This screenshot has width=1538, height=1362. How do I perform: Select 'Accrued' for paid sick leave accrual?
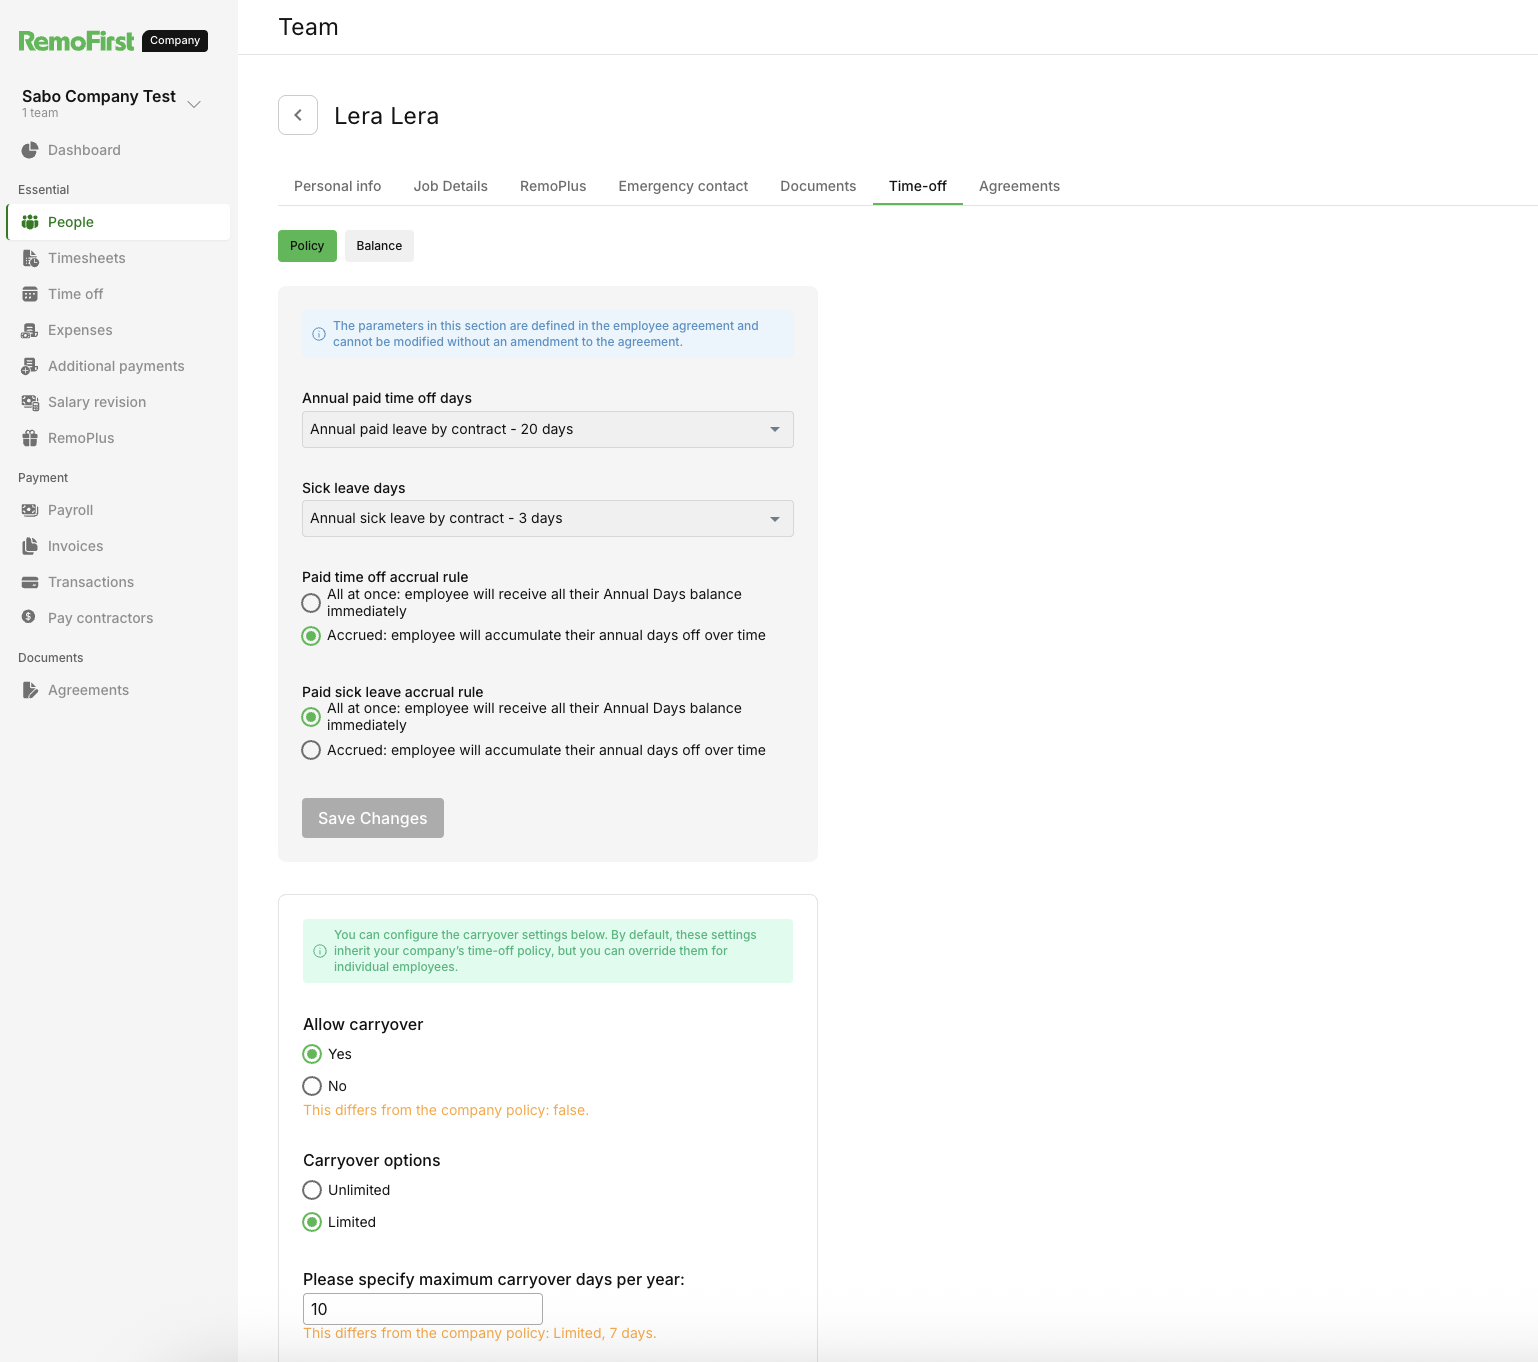point(311,750)
